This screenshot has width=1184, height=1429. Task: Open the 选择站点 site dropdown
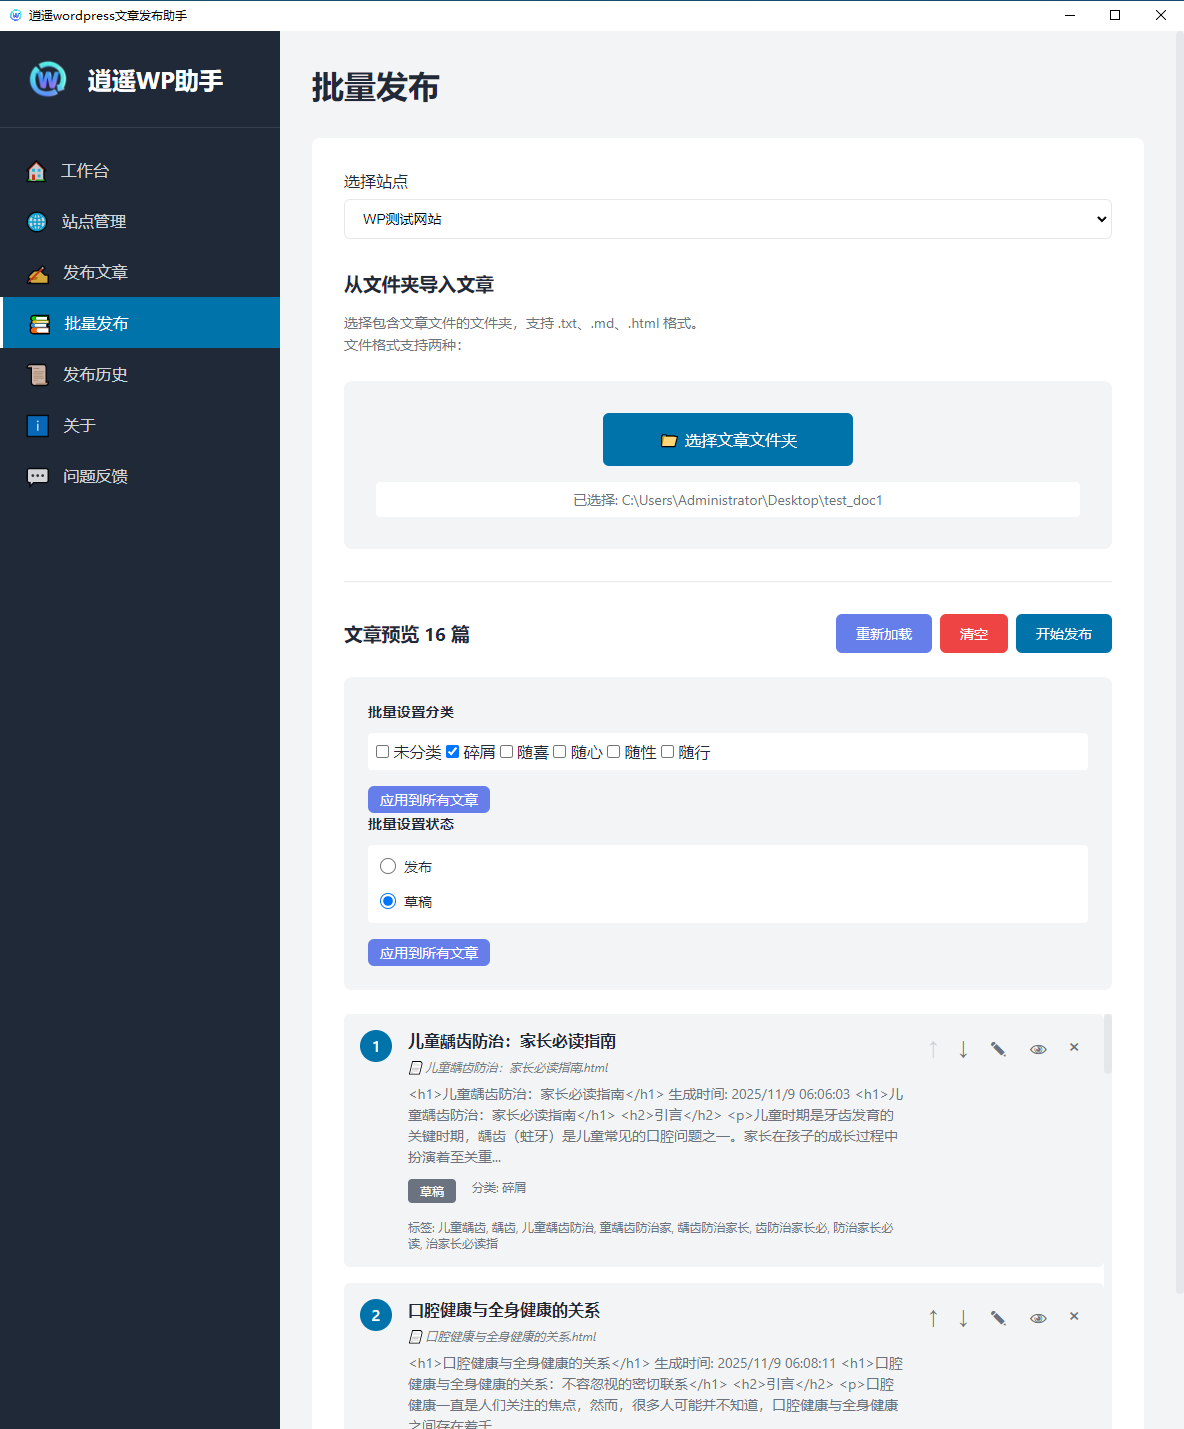tap(727, 219)
